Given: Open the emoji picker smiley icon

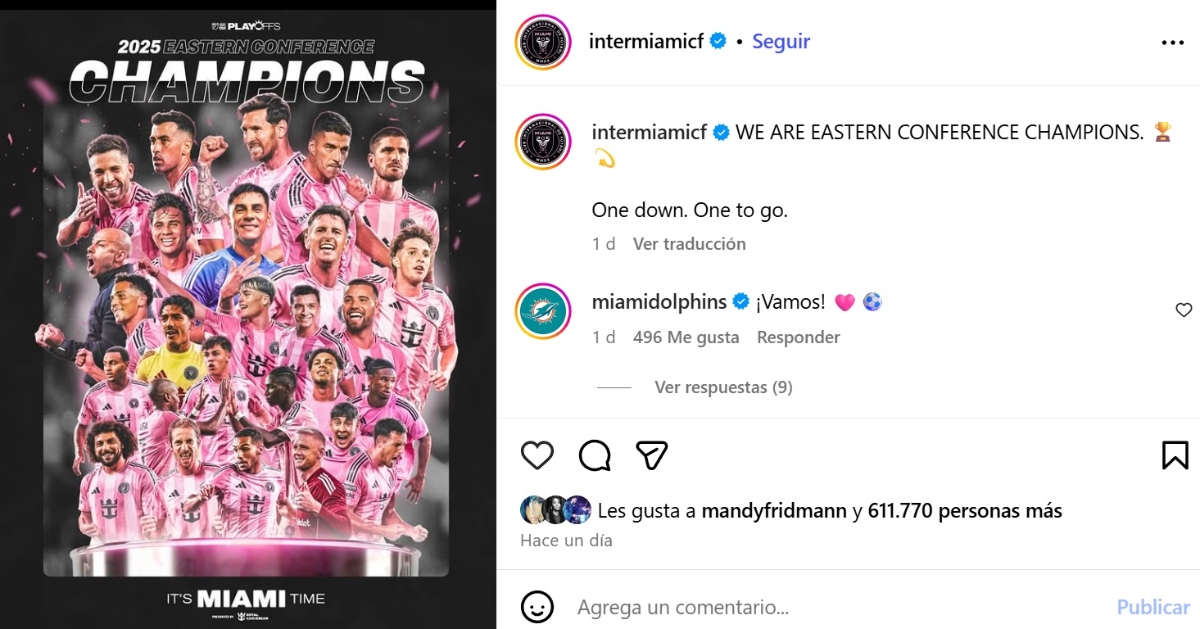Looking at the screenshot, I should pyautogui.click(x=537, y=606).
